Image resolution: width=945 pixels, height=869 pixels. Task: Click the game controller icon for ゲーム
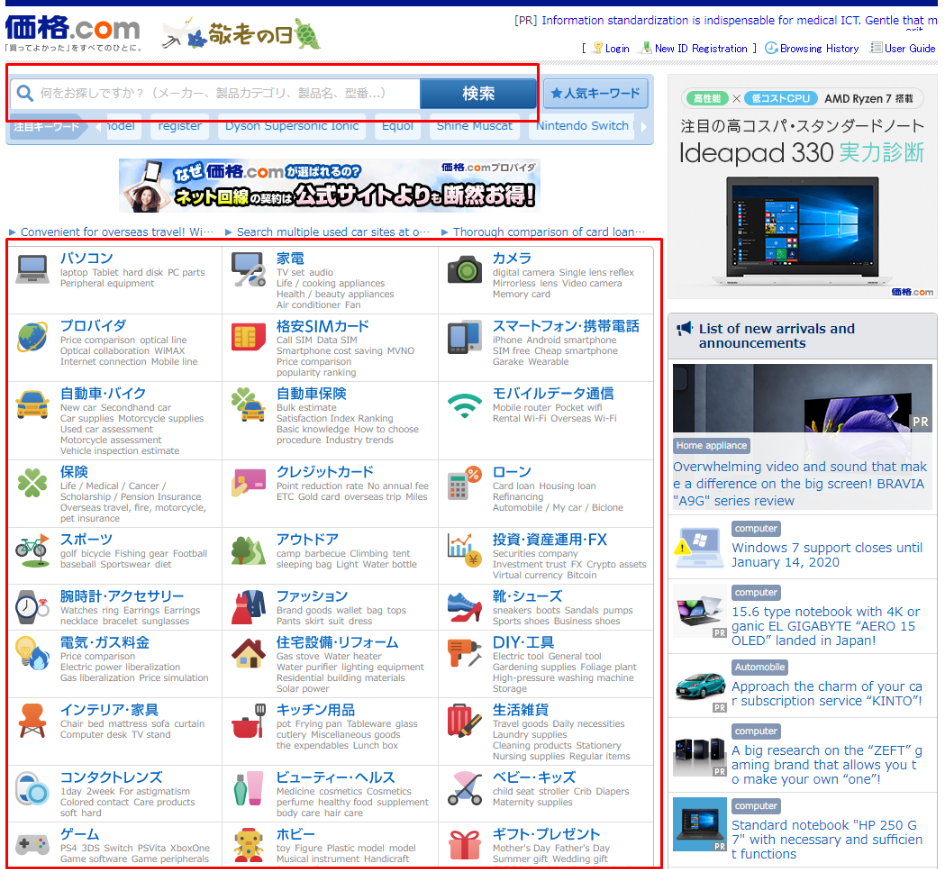(33, 845)
